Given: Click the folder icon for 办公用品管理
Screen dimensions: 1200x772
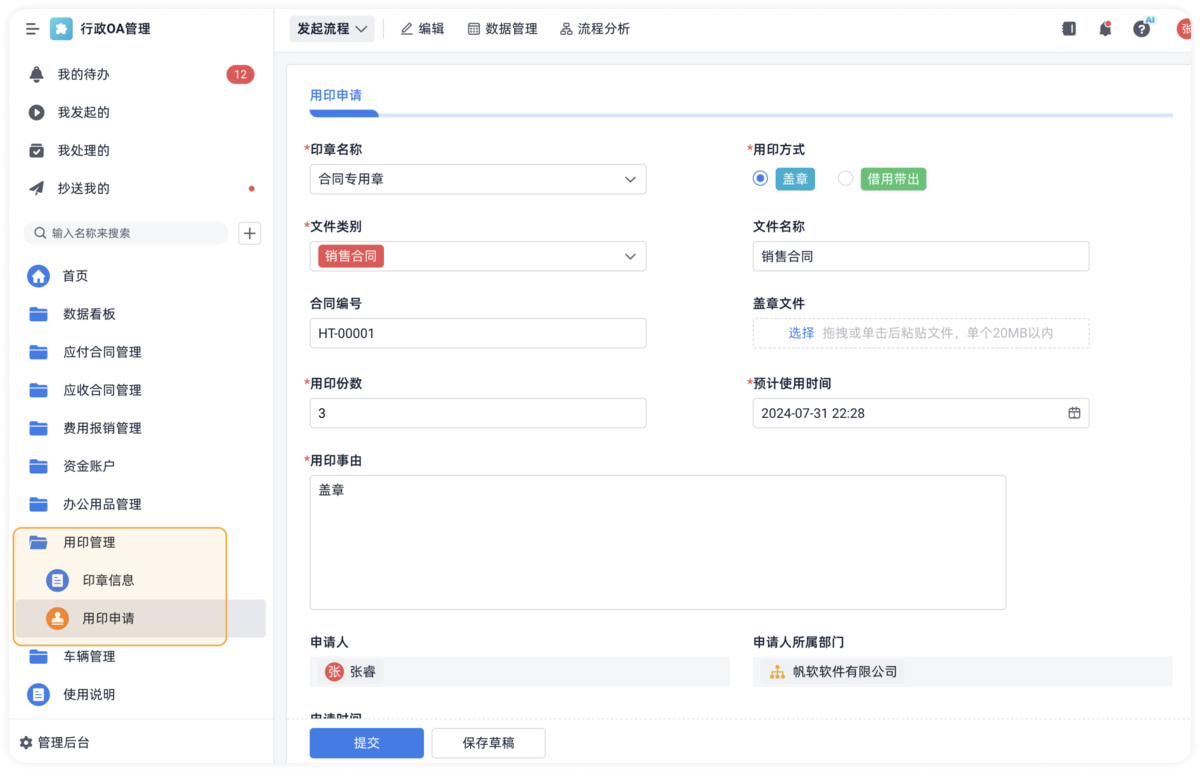Looking at the screenshot, I should pos(38,504).
